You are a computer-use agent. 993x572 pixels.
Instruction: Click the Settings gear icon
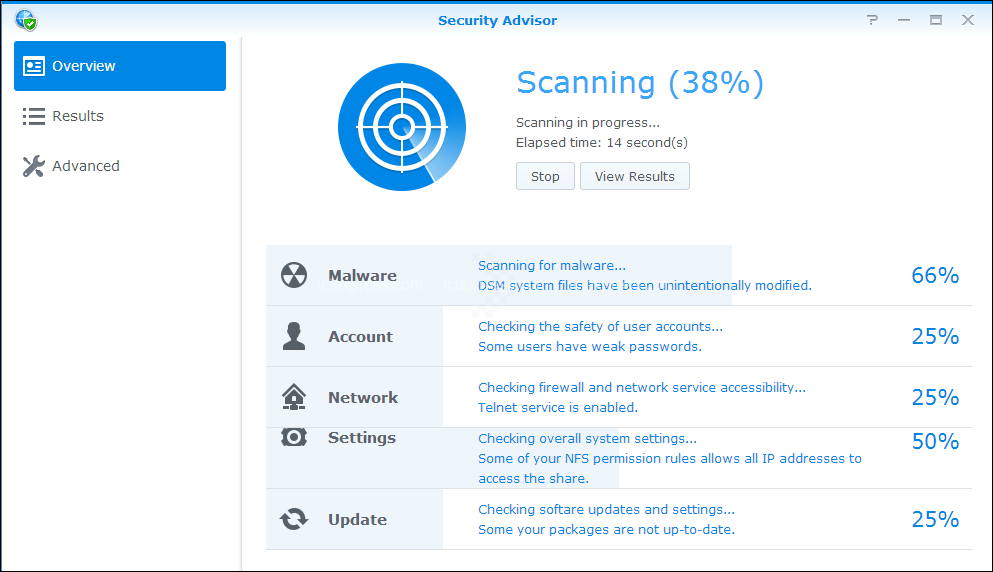(x=294, y=437)
